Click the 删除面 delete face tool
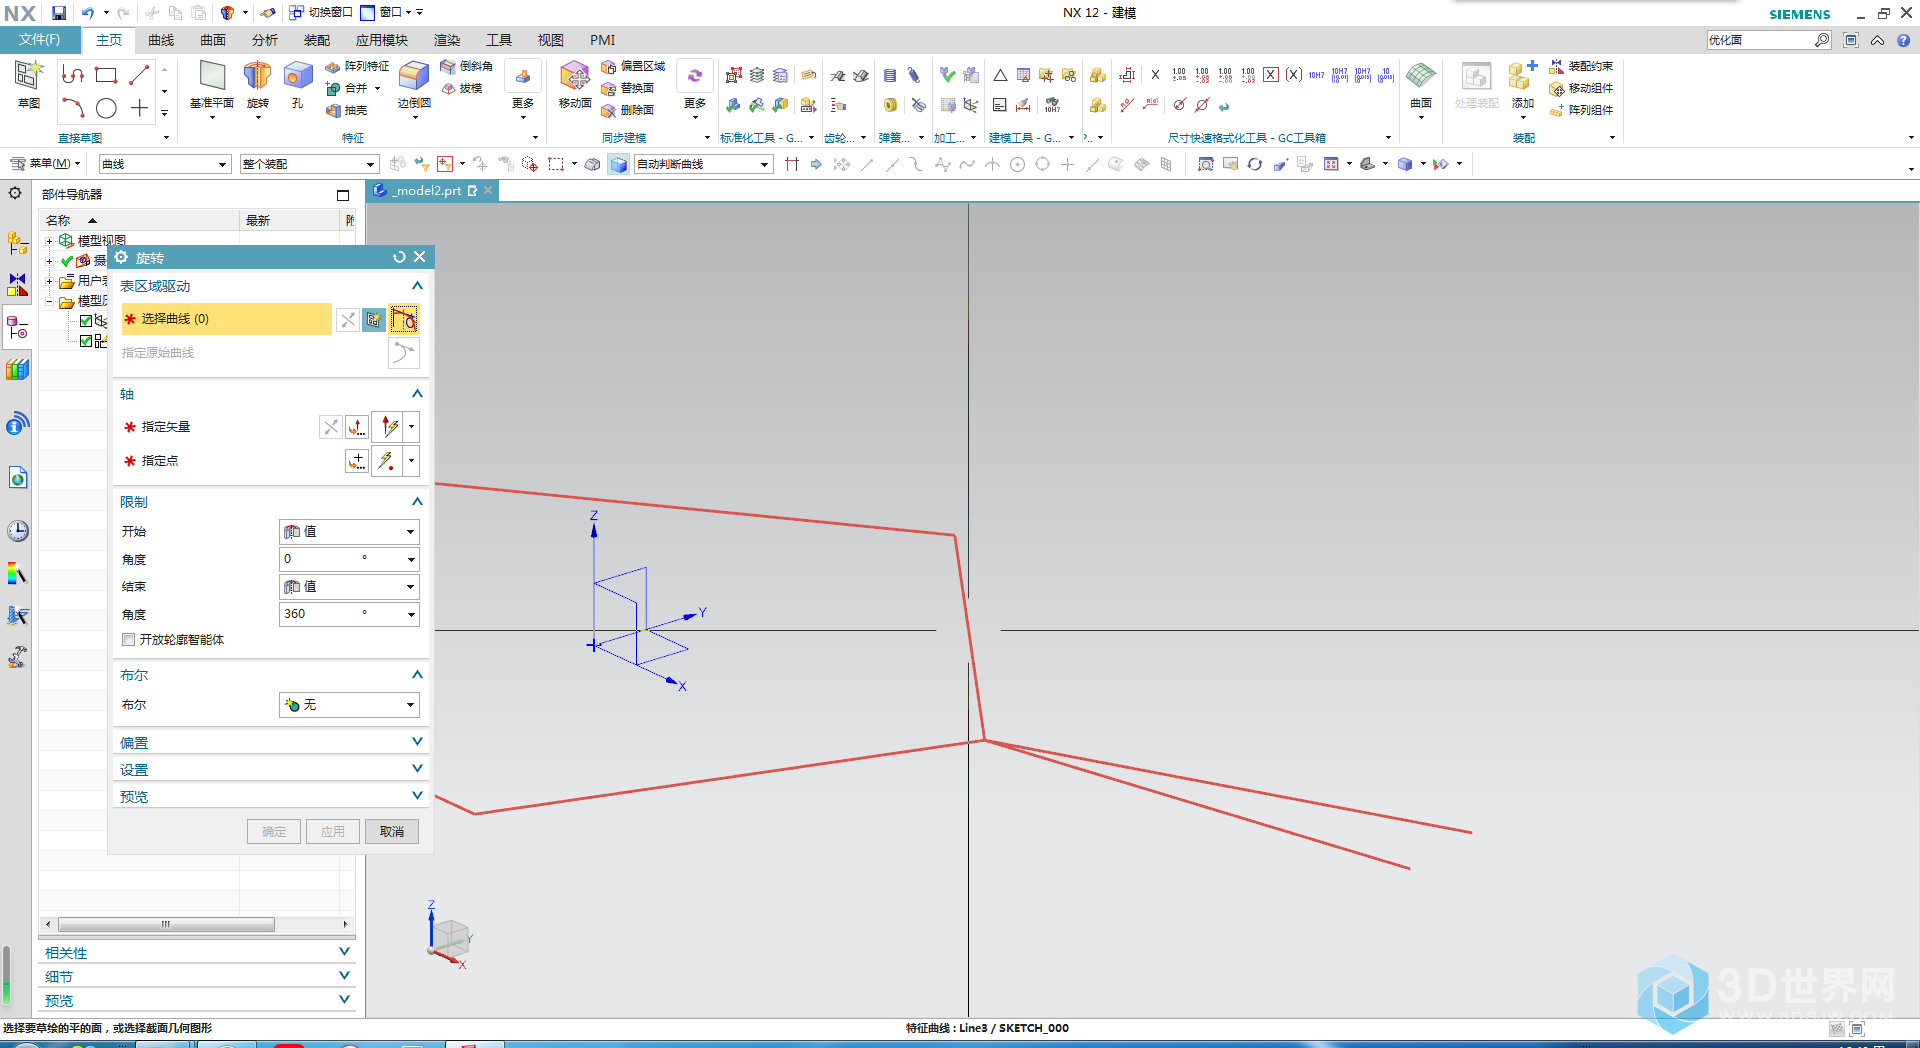The width and height of the screenshot is (1920, 1048). coord(628,110)
